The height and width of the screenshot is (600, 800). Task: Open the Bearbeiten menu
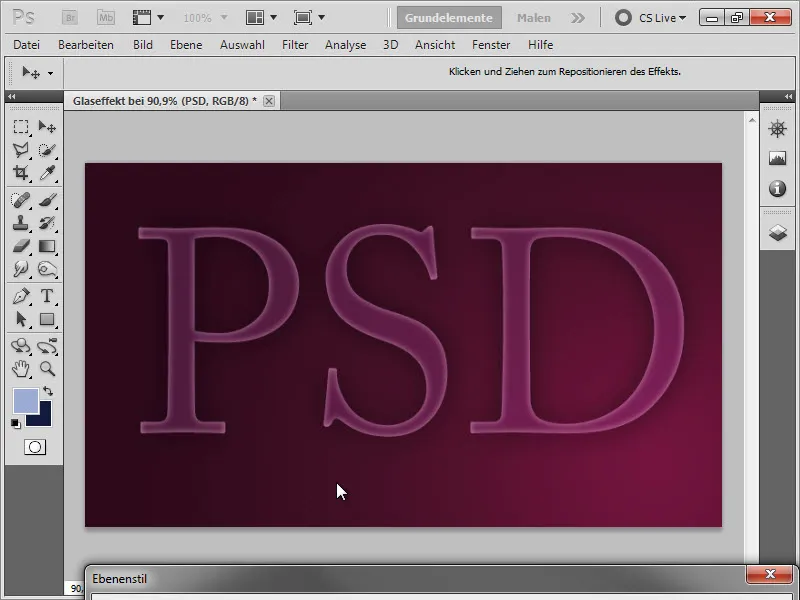coord(86,45)
